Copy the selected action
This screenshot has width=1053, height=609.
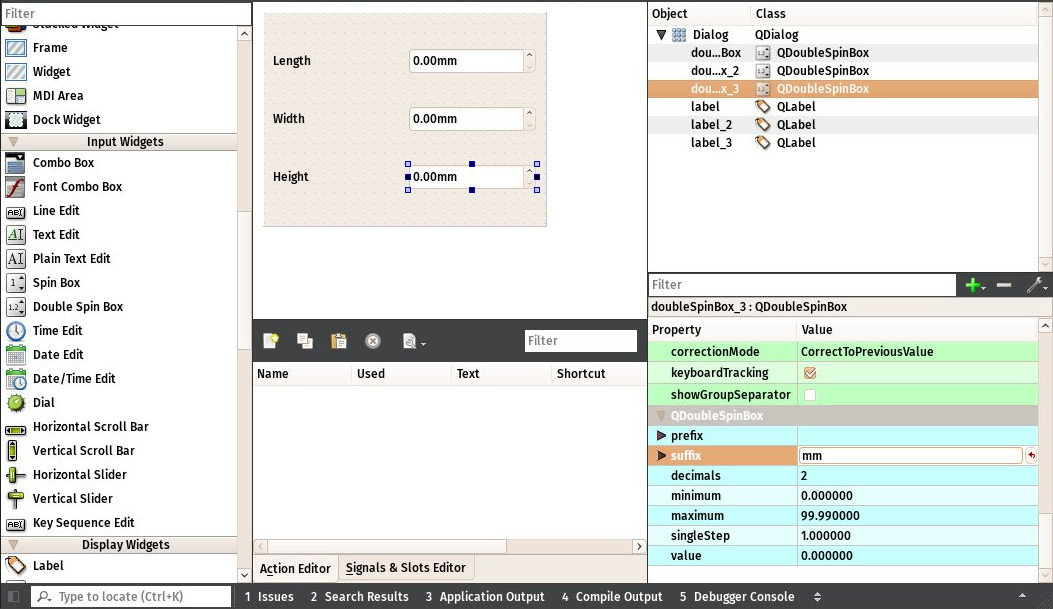pyautogui.click(x=305, y=341)
